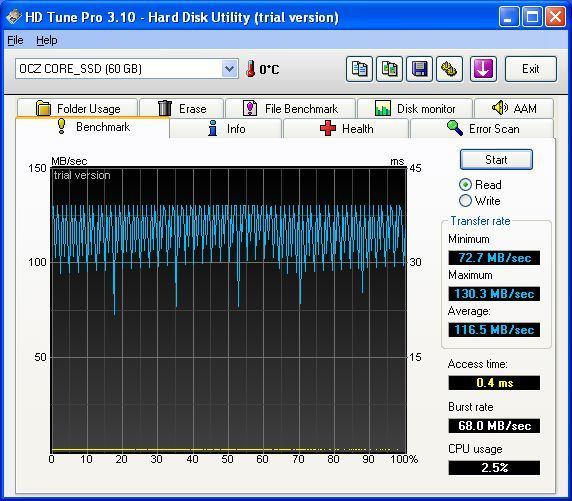Switch to the Error Scan tab
This screenshot has height=501, width=572.
[482, 129]
